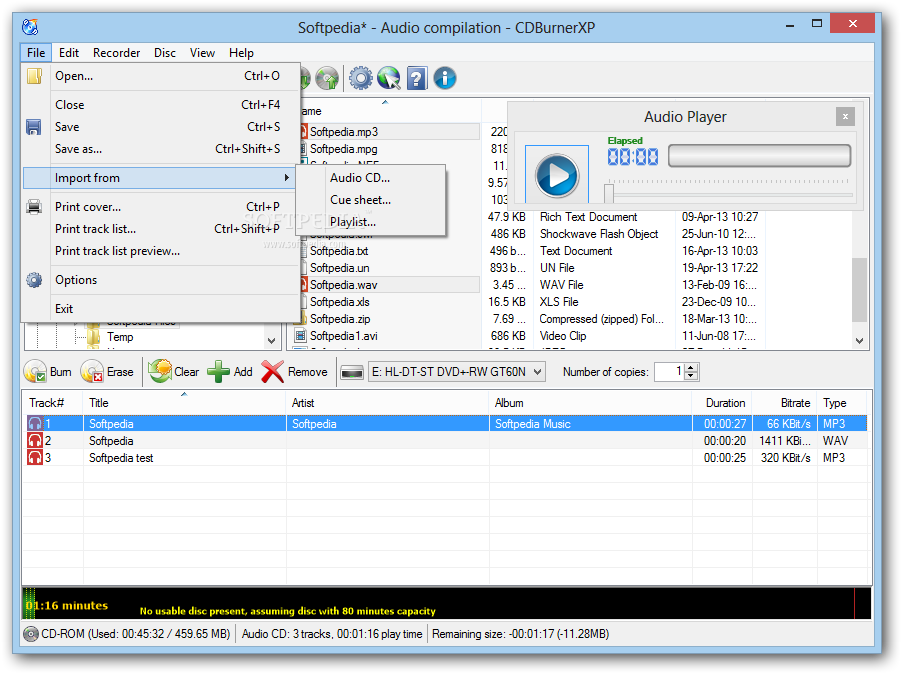Click the Save floppy icon in File menu

point(34,127)
